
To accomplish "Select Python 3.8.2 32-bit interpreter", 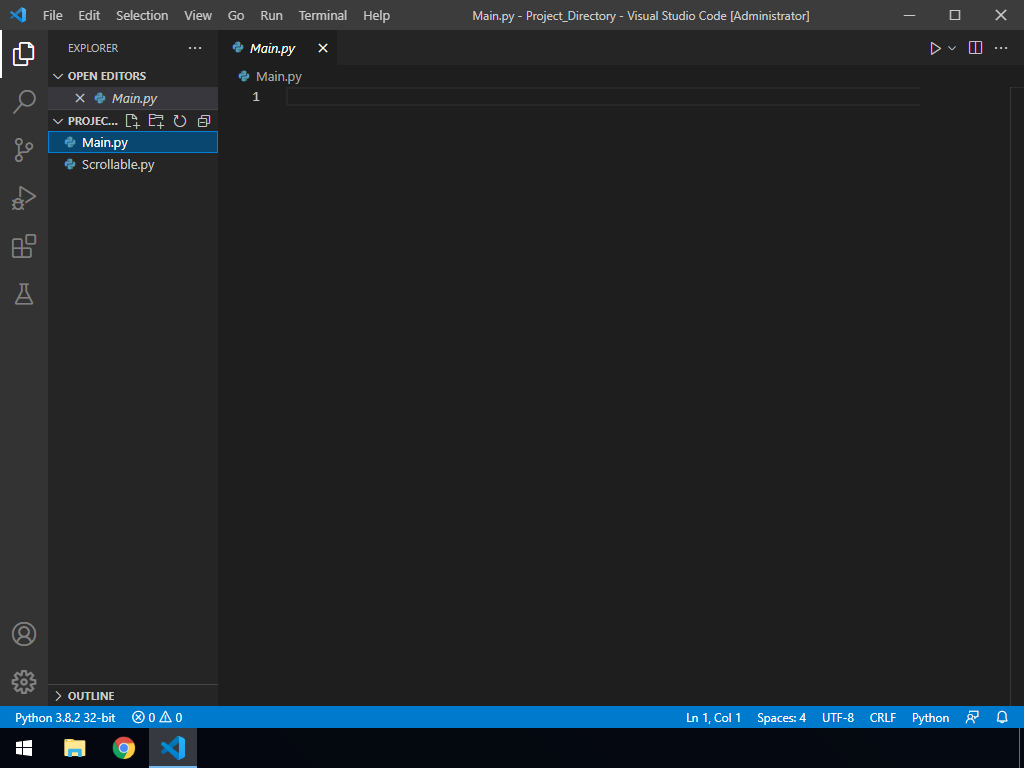I will [x=65, y=717].
